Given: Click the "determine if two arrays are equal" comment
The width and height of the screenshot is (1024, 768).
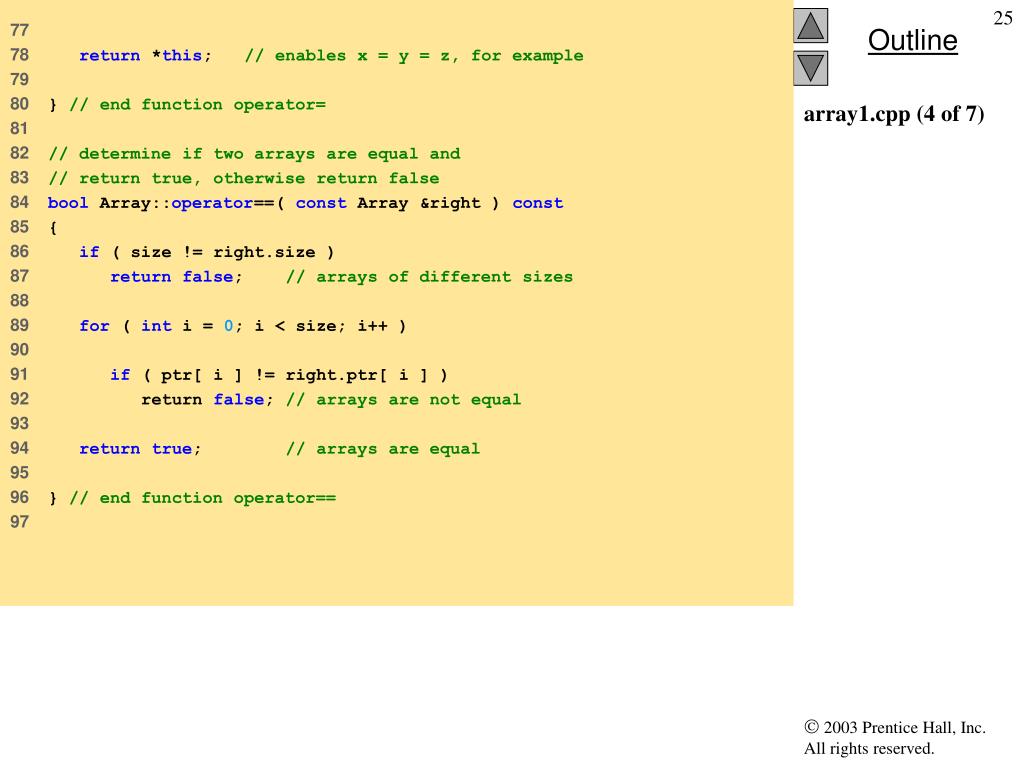Looking at the screenshot, I should pyautogui.click(x=254, y=154).
